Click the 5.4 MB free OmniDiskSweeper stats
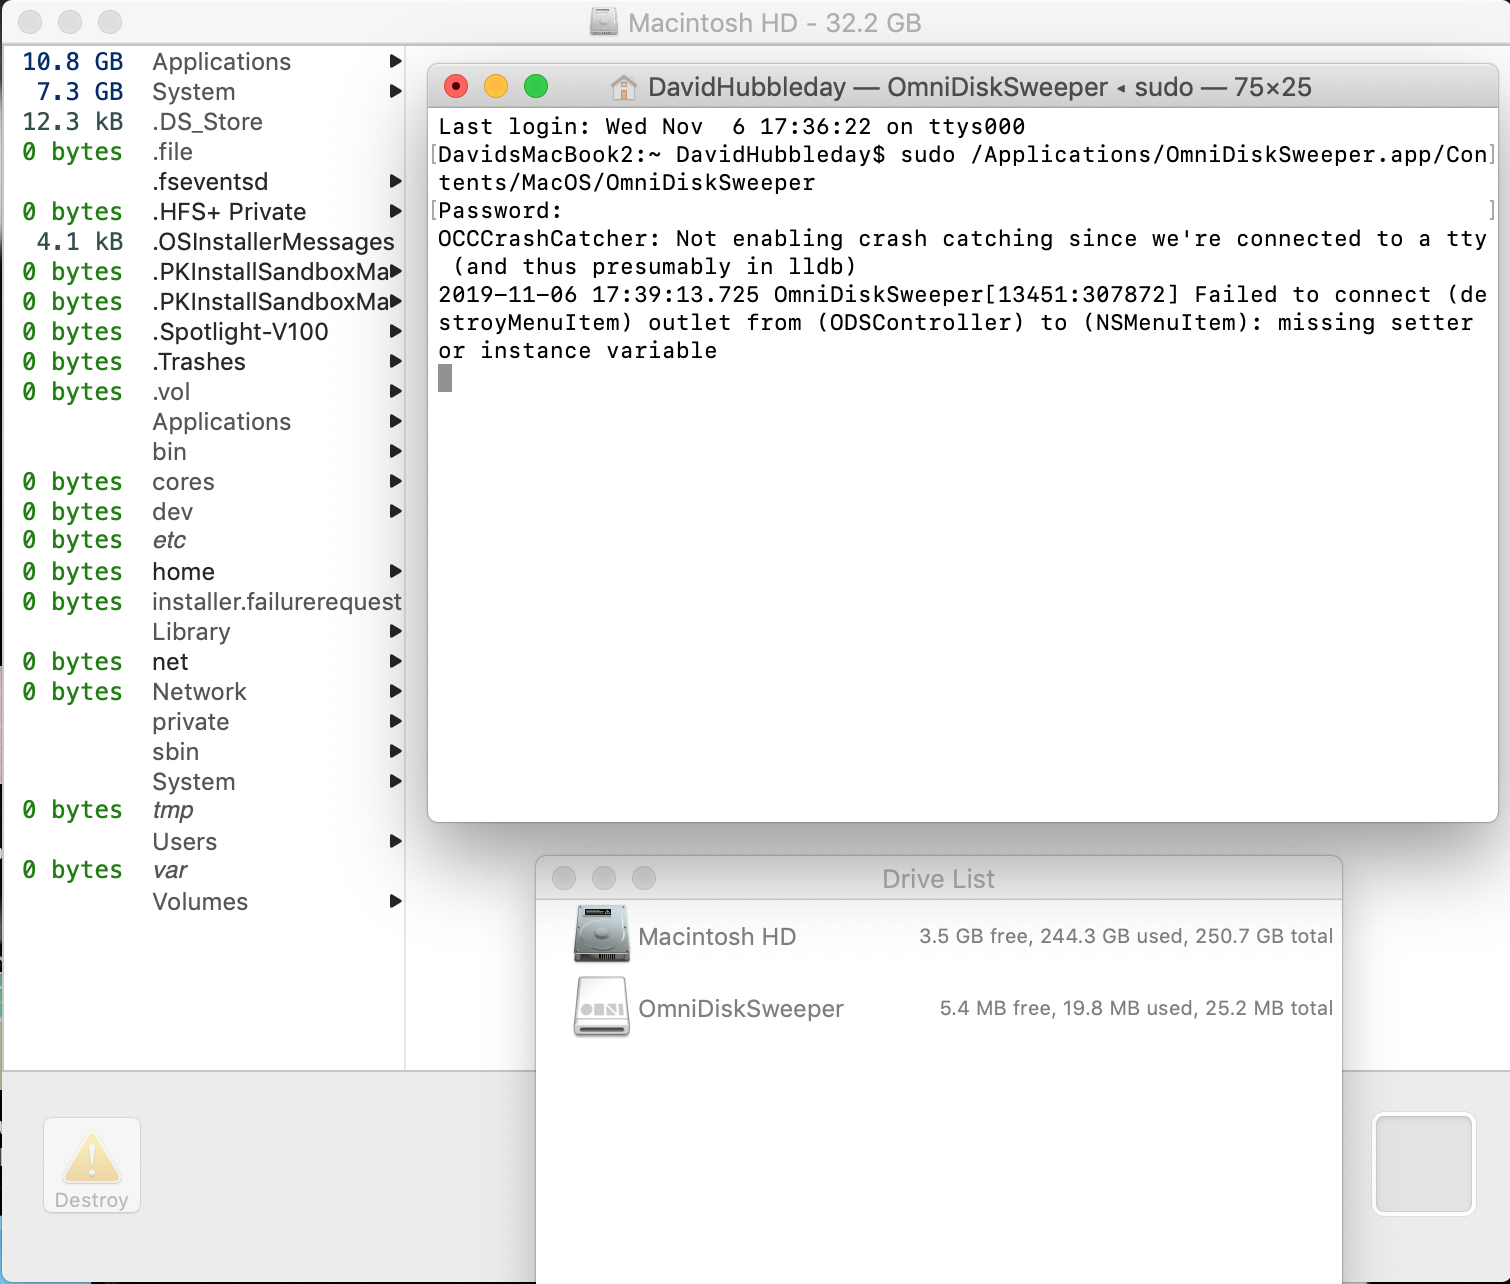The image size is (1510, 1284). [1136, 1008]
